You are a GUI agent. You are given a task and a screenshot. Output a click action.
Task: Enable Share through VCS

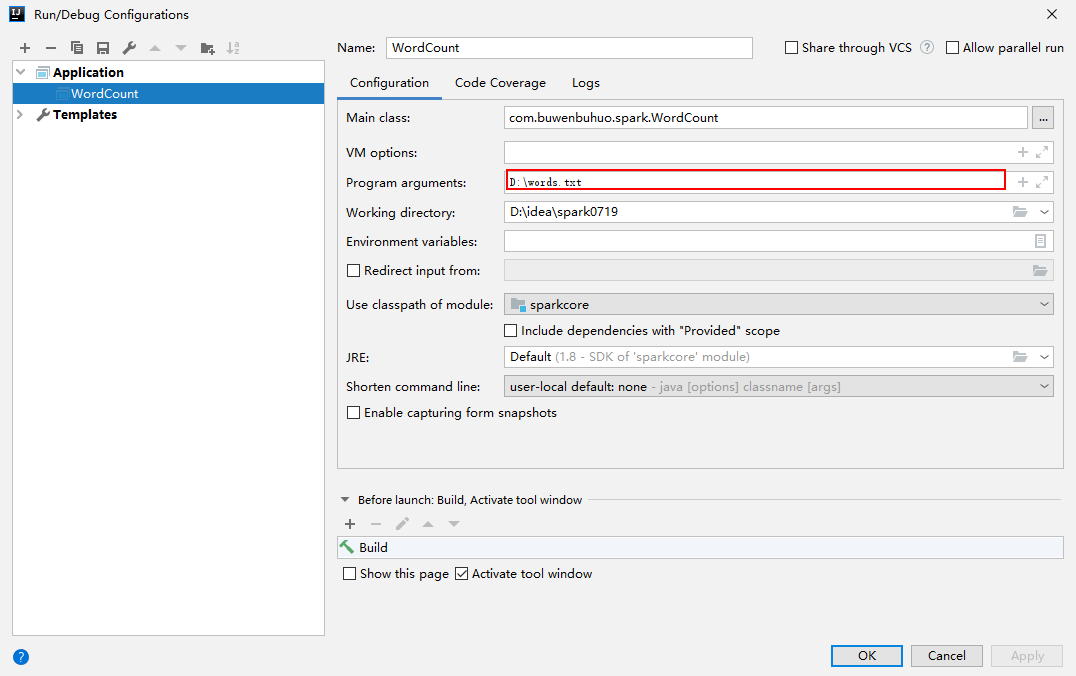791,47
